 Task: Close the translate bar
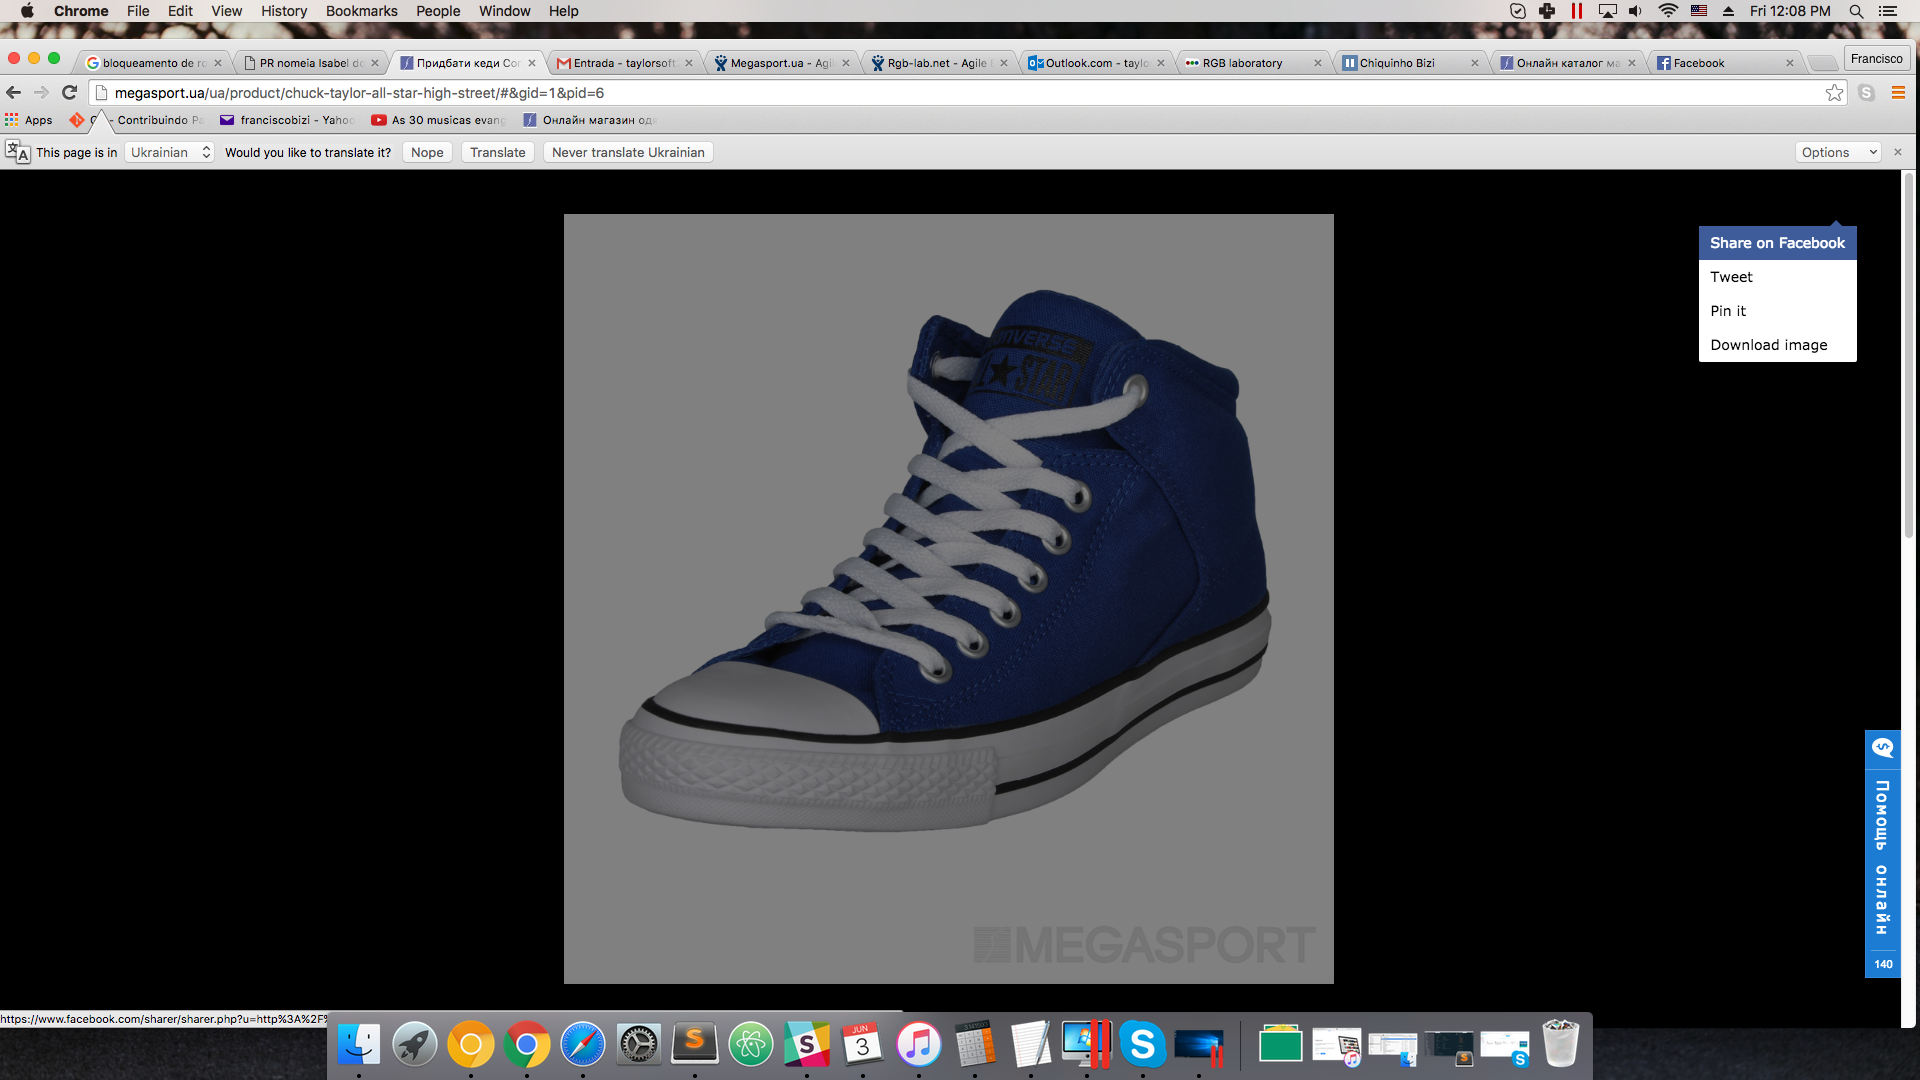[x=1897, y=152]
